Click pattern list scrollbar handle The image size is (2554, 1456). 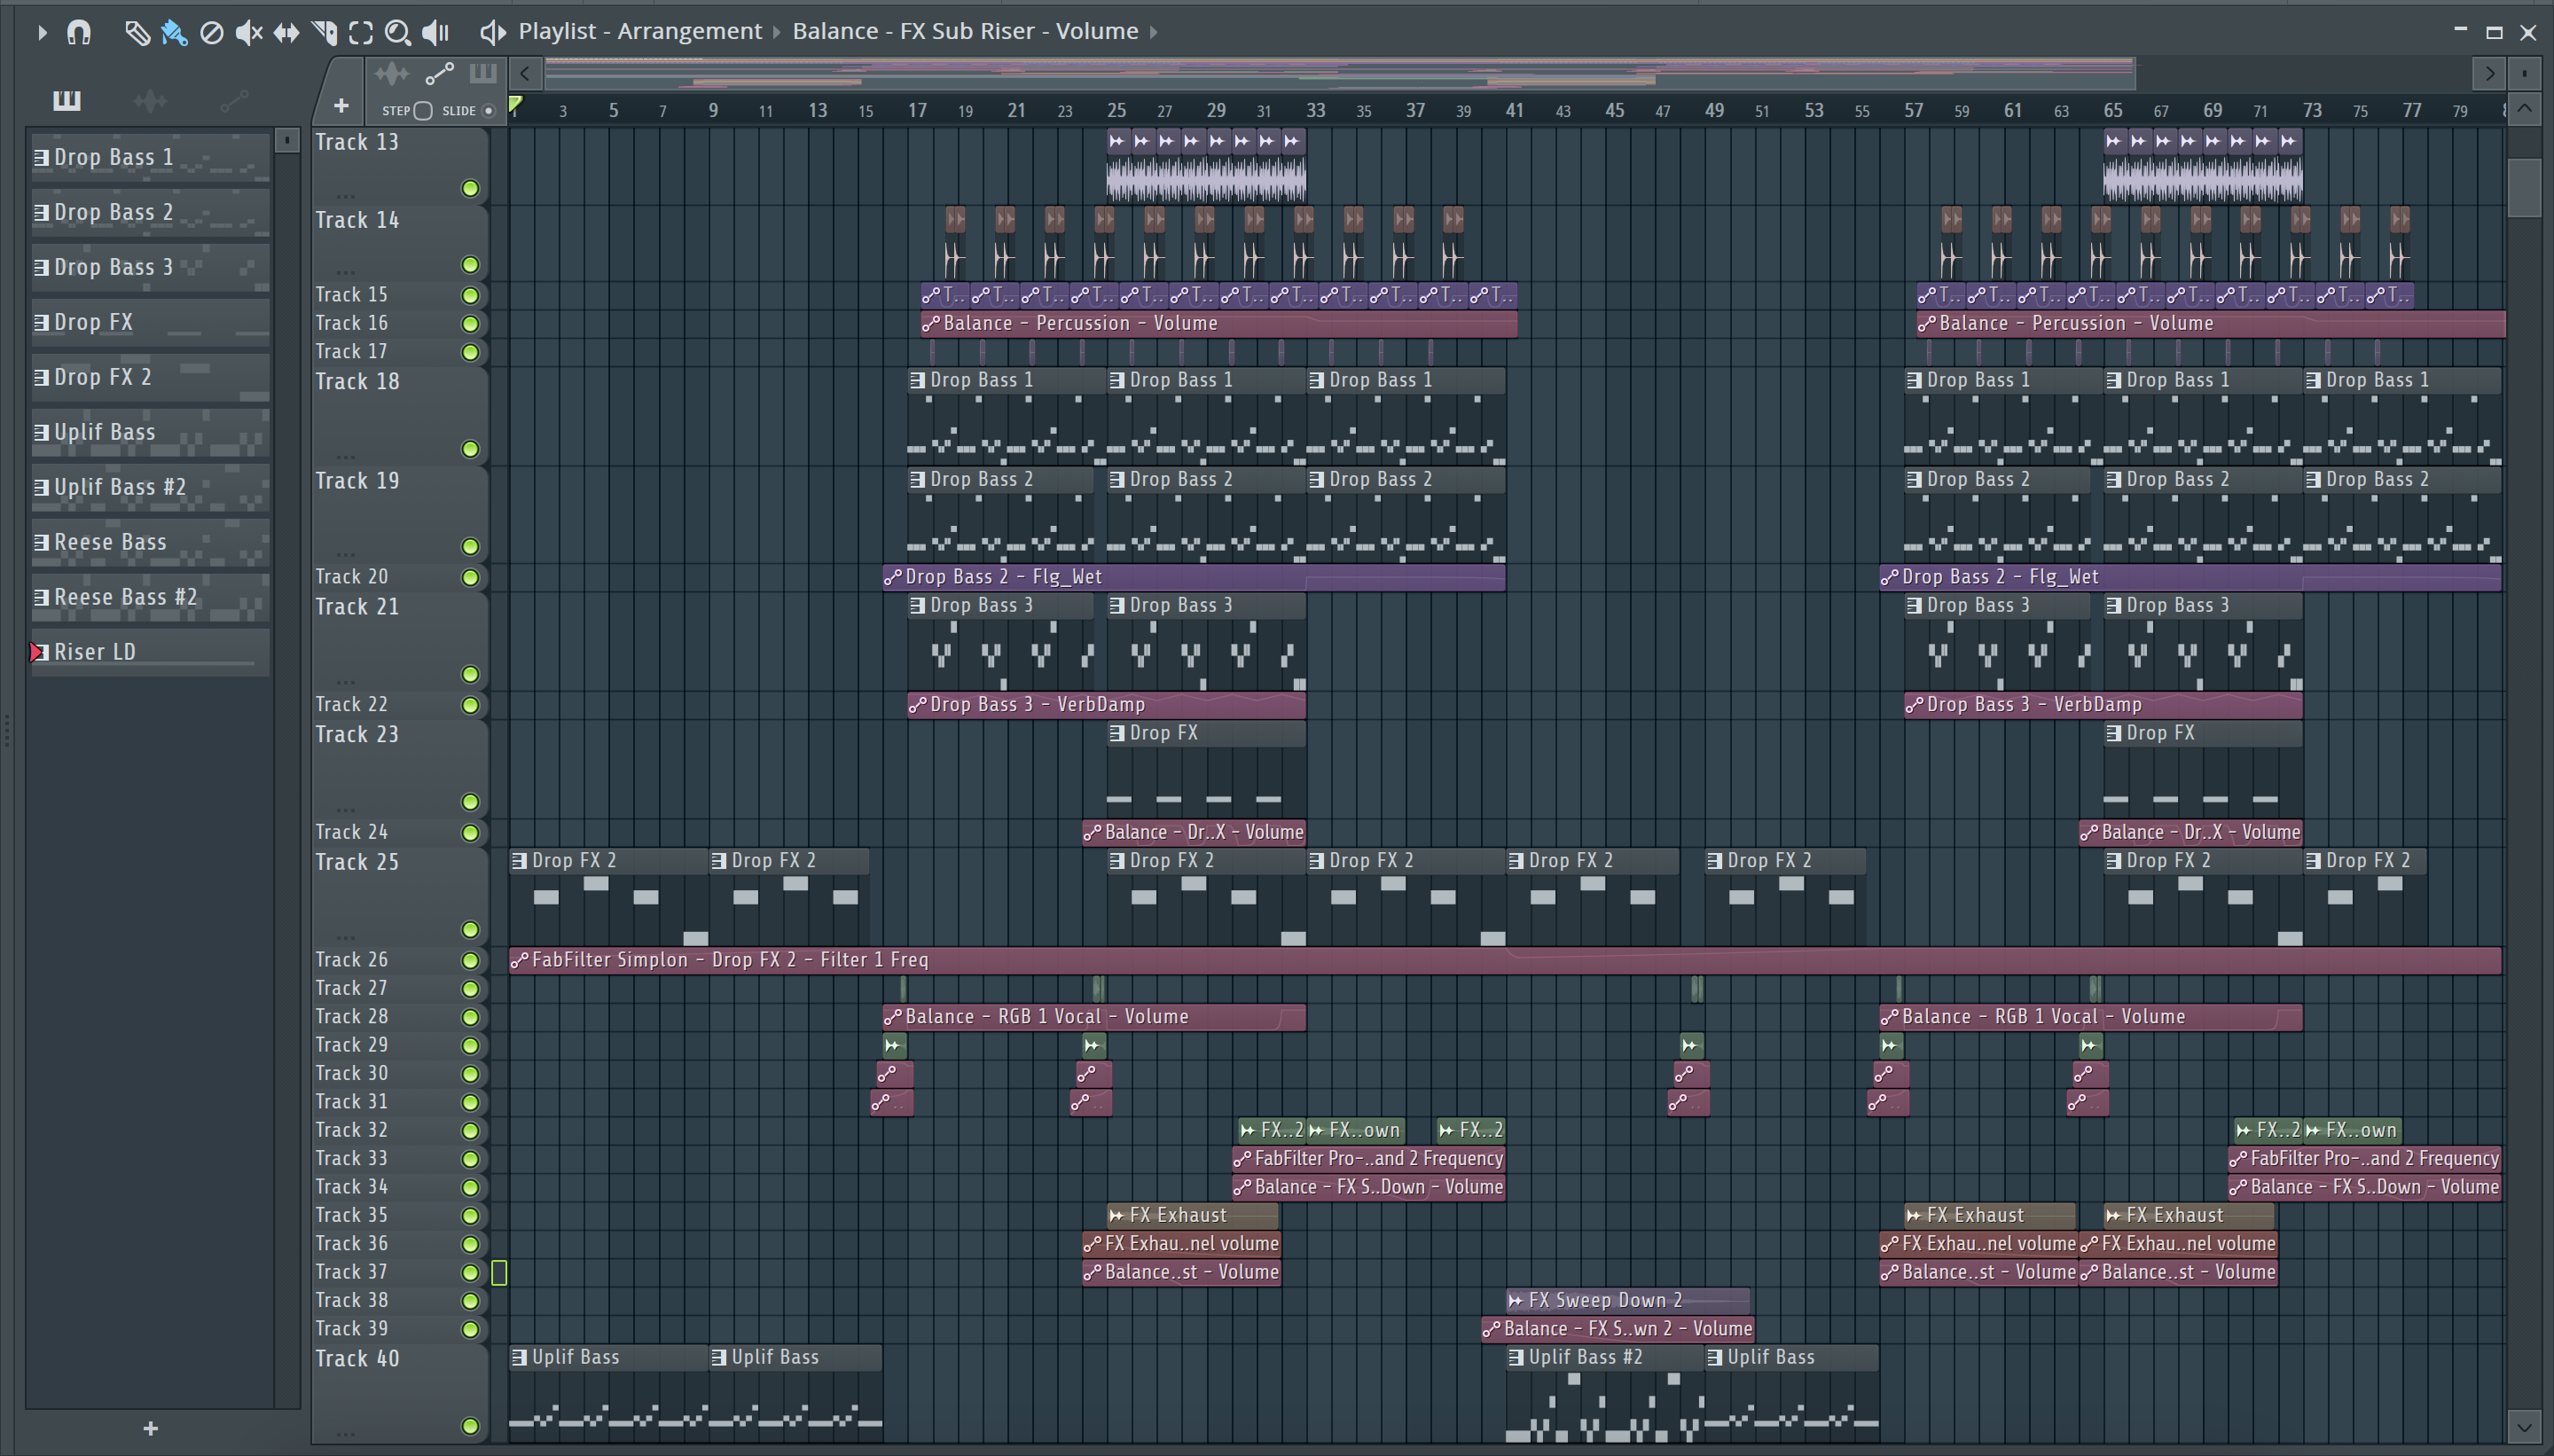click(x=287, y=140)
